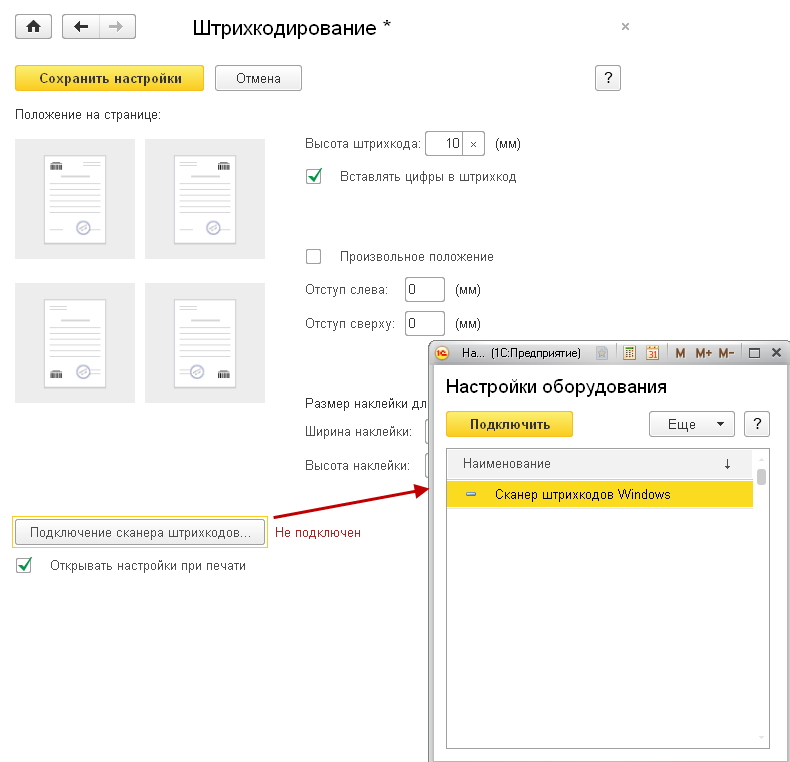
Task: Click the Home icon button
Action: click(33, 27)
